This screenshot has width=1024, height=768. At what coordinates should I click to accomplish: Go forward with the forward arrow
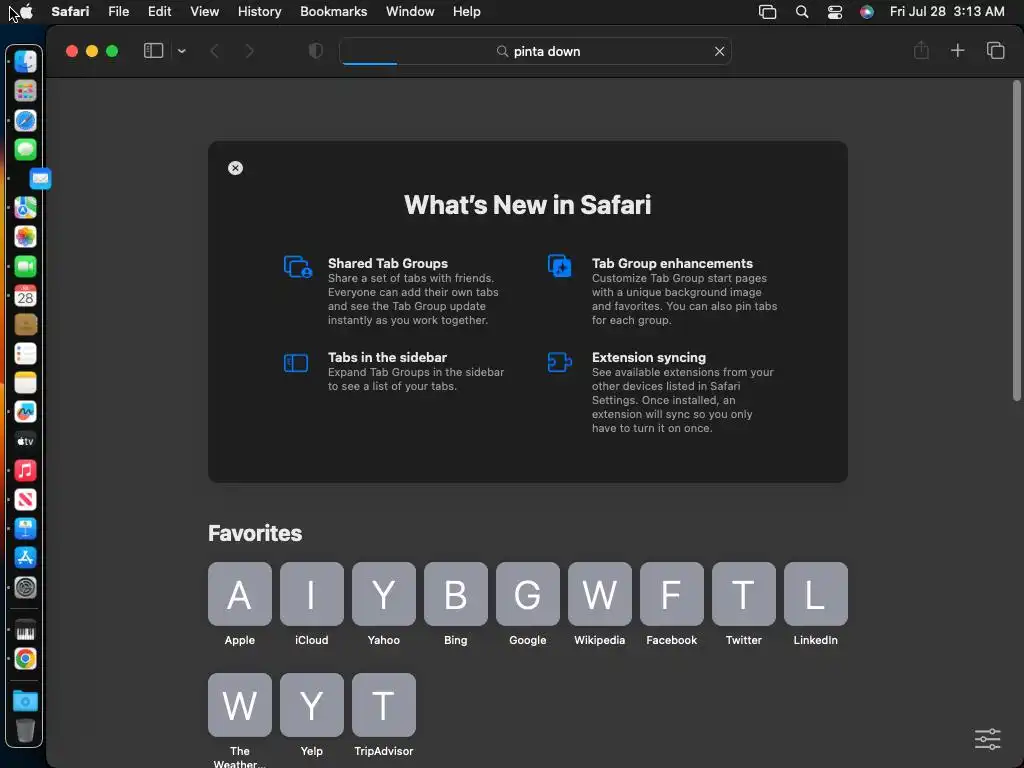[x=249, y=51]
